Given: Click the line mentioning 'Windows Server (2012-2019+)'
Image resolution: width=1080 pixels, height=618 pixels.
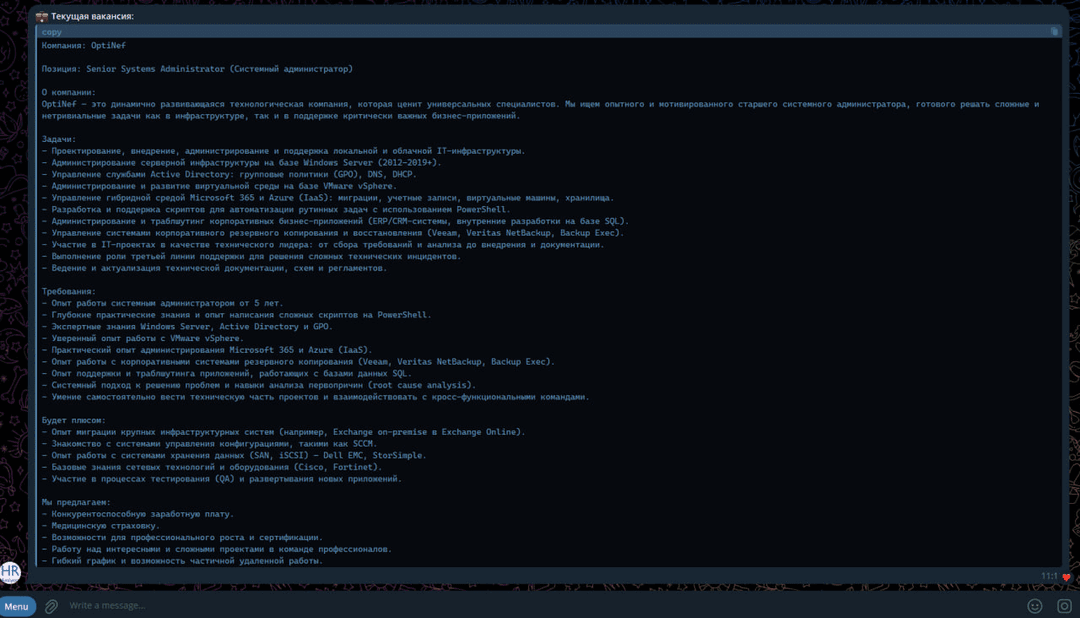Looking at the screenshot, I should tap(241, 163).
